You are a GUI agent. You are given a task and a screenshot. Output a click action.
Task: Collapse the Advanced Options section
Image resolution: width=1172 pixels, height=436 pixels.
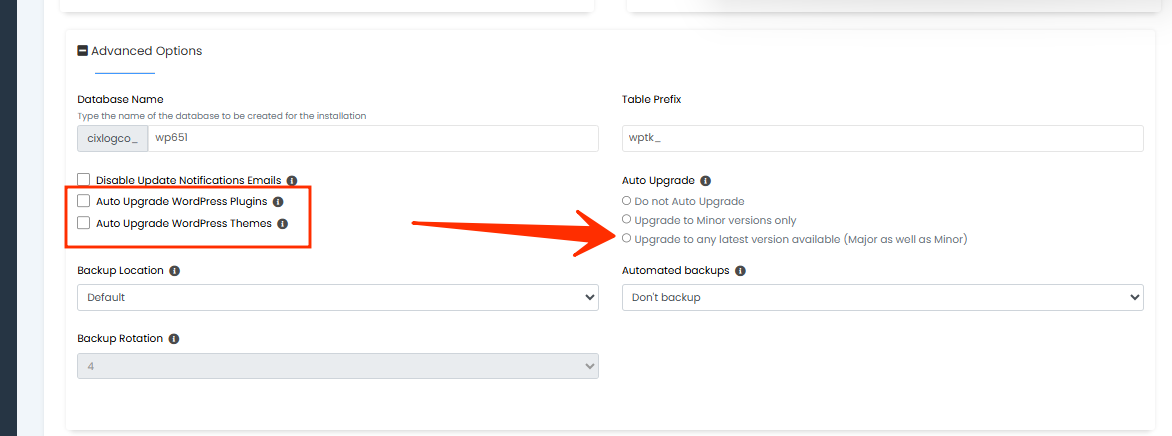83,51
